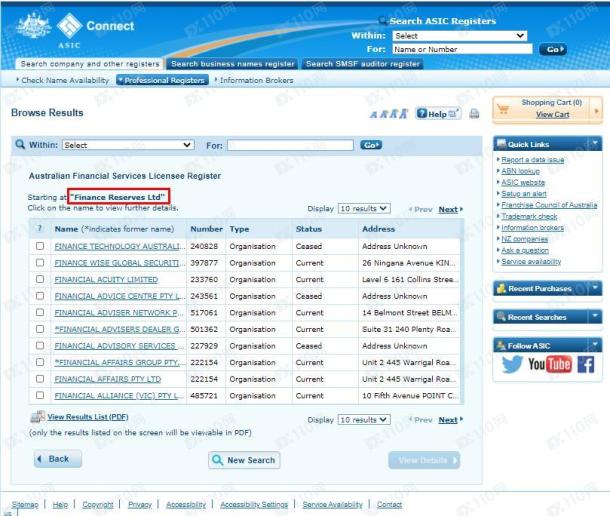Expand the Recent Searches panel arrow
610x516 pixels.
point(595,316)
